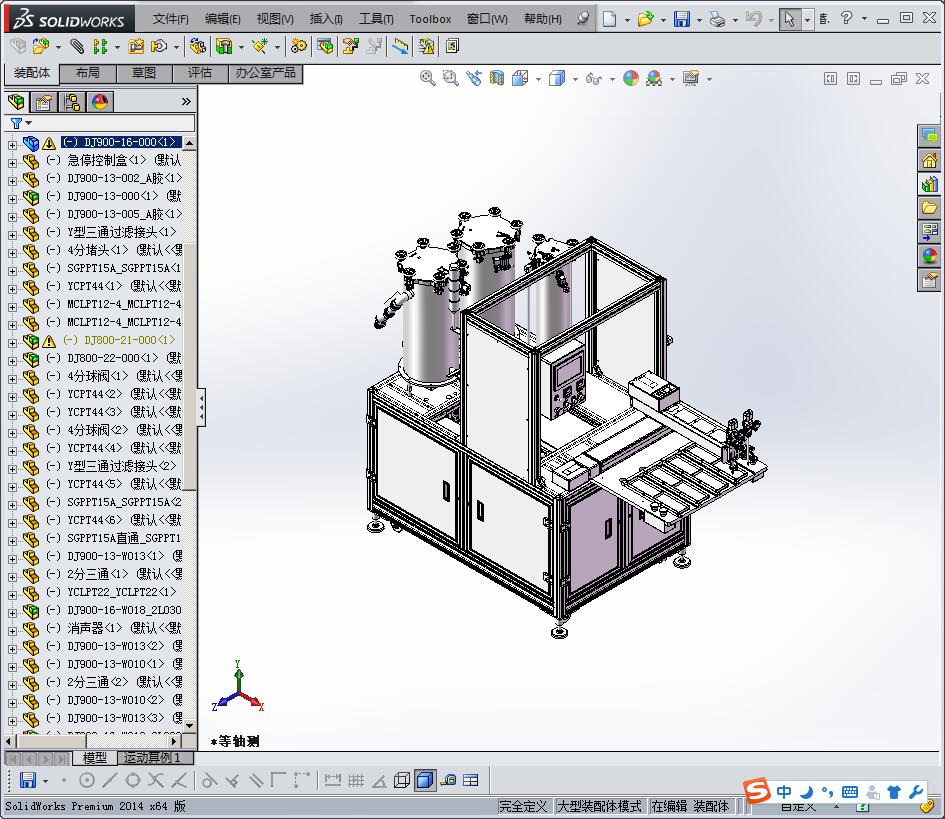Open the Toolbox menu

(x=430, y=19)
